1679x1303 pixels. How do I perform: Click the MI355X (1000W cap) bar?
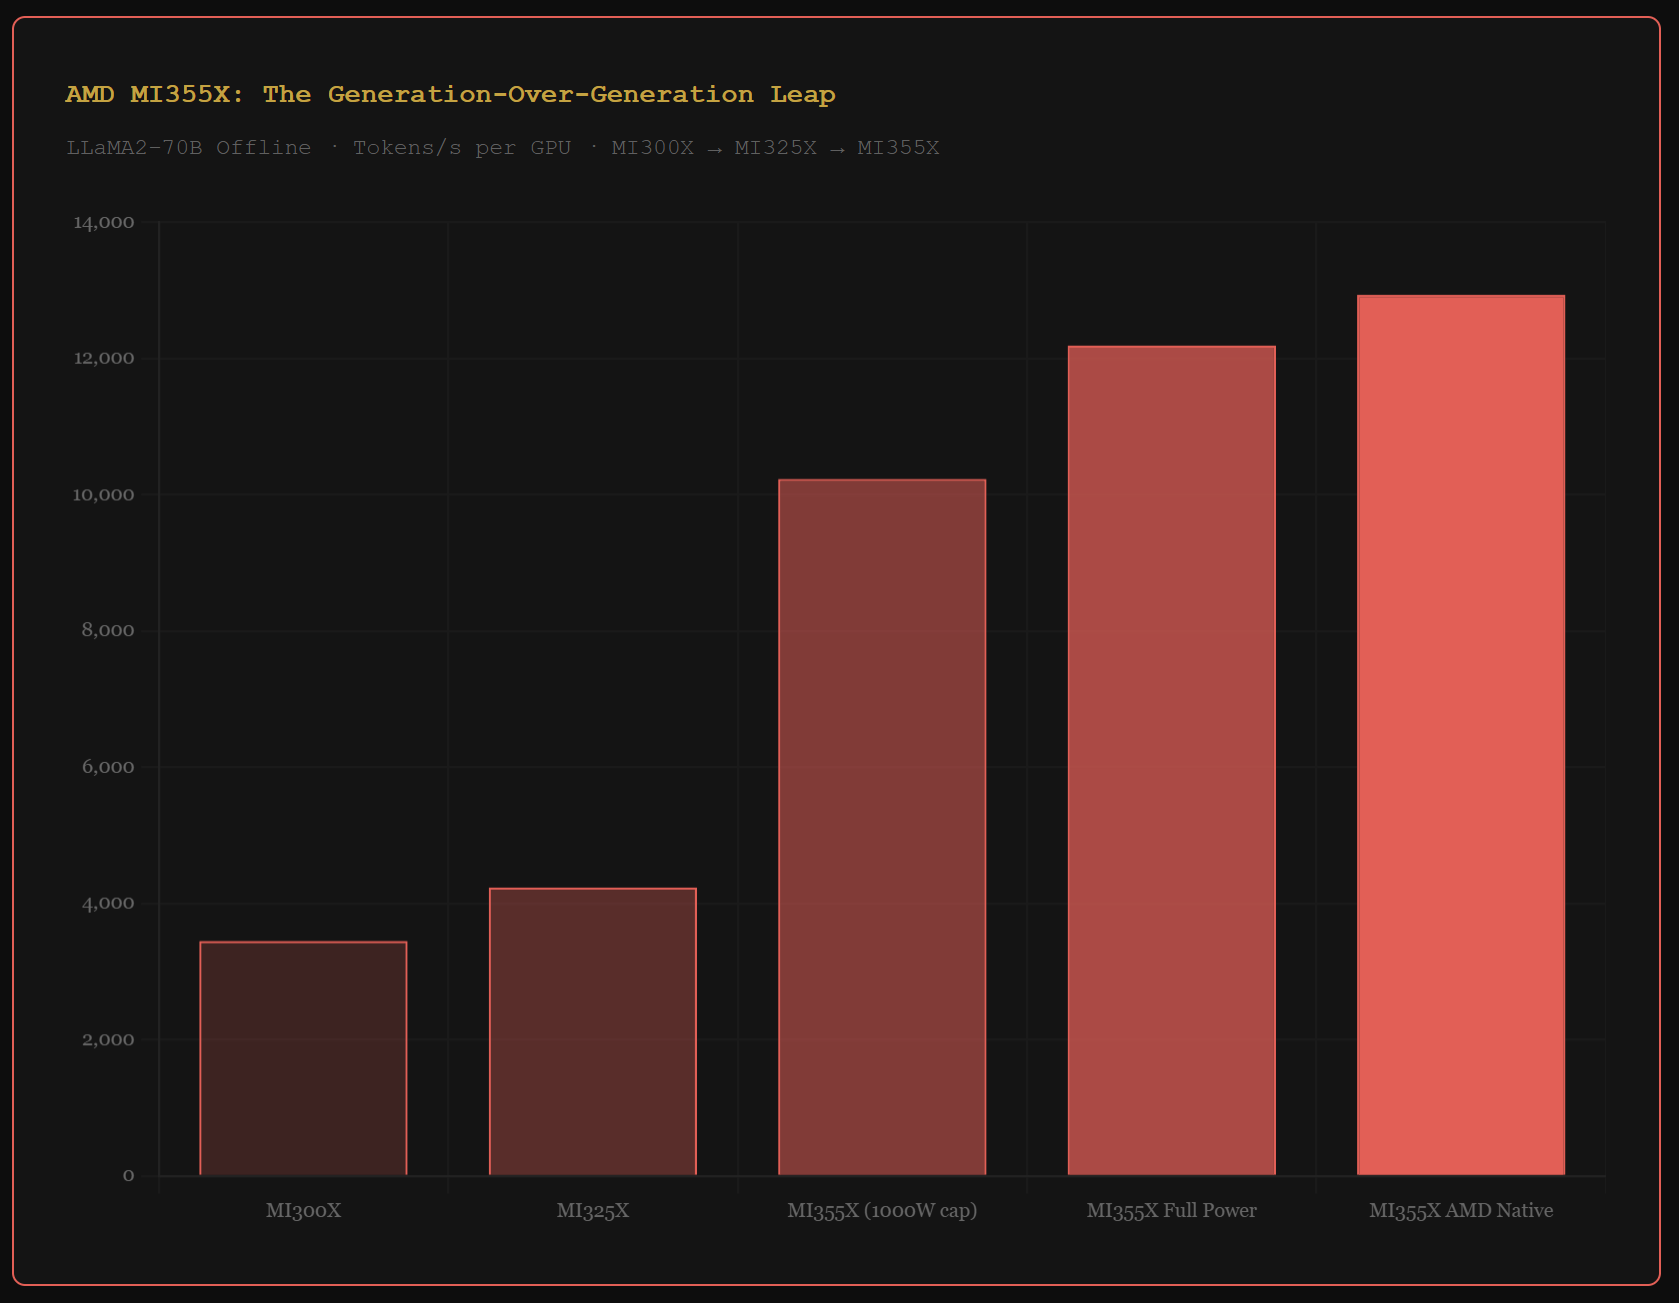(x=882, y=827)
